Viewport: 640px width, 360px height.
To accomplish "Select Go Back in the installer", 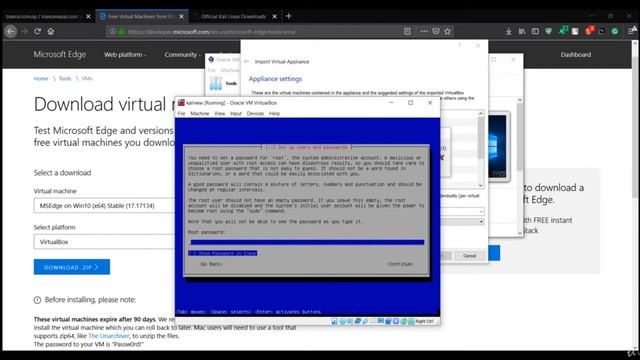I will point(211,264).
